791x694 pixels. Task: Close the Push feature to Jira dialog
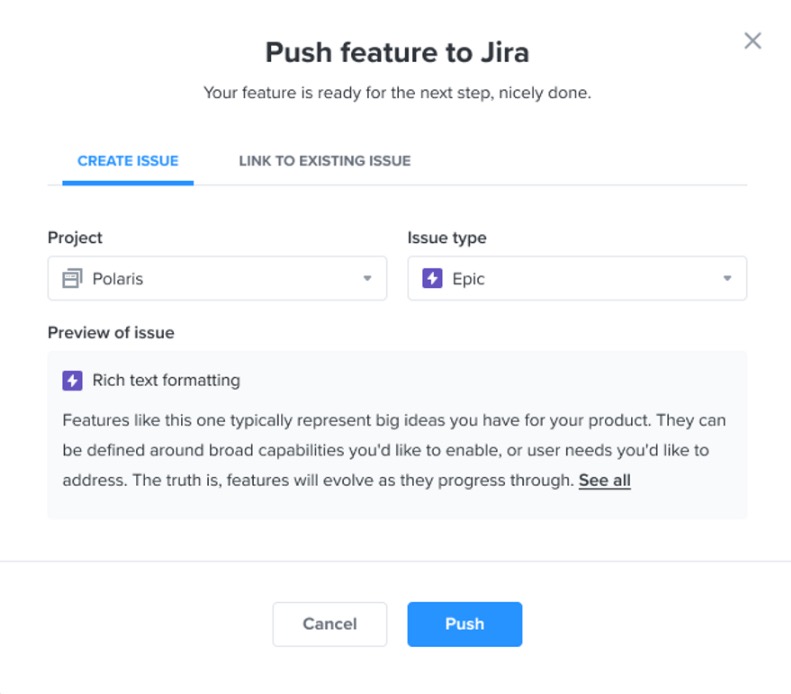pyautogui.click(x=753, y=41)
